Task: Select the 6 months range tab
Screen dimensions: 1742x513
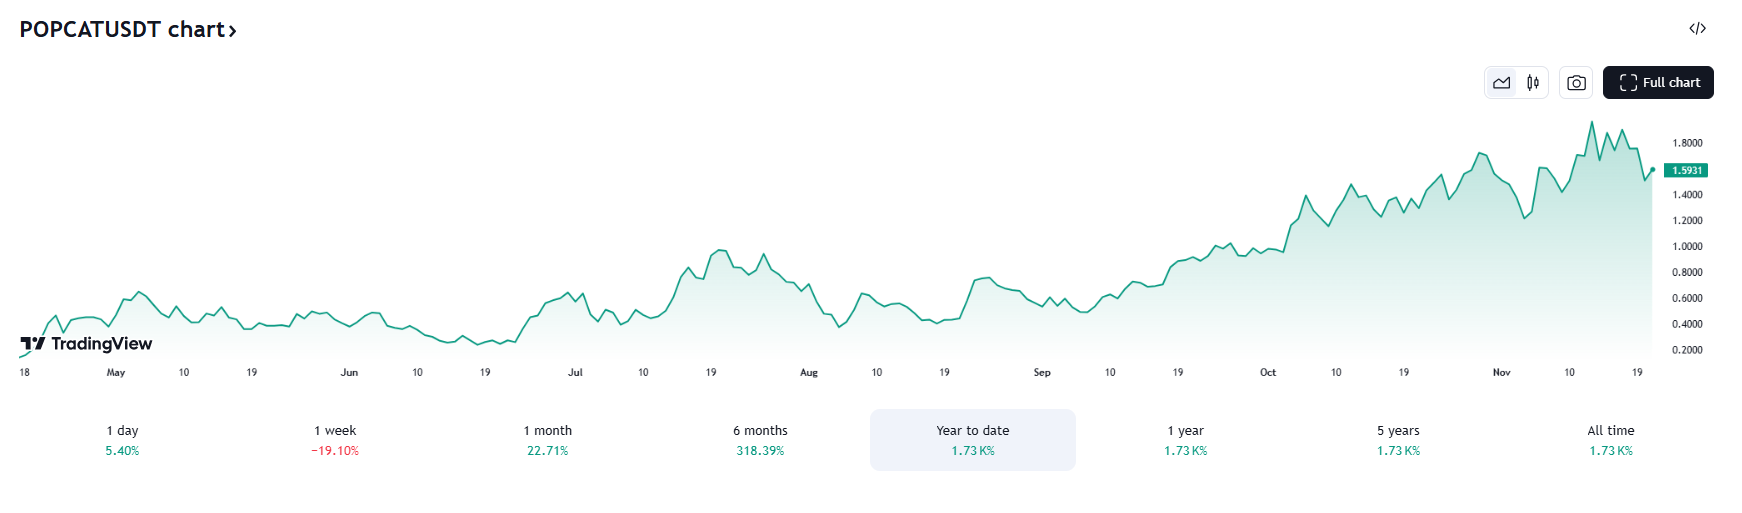Action: 760,440
